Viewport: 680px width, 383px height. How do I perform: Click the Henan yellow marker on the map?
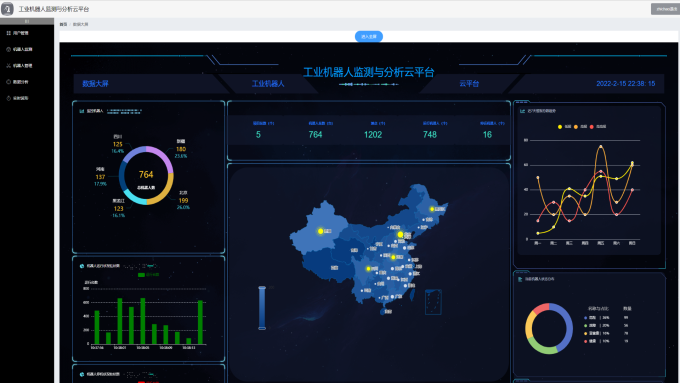pos(393,257)
